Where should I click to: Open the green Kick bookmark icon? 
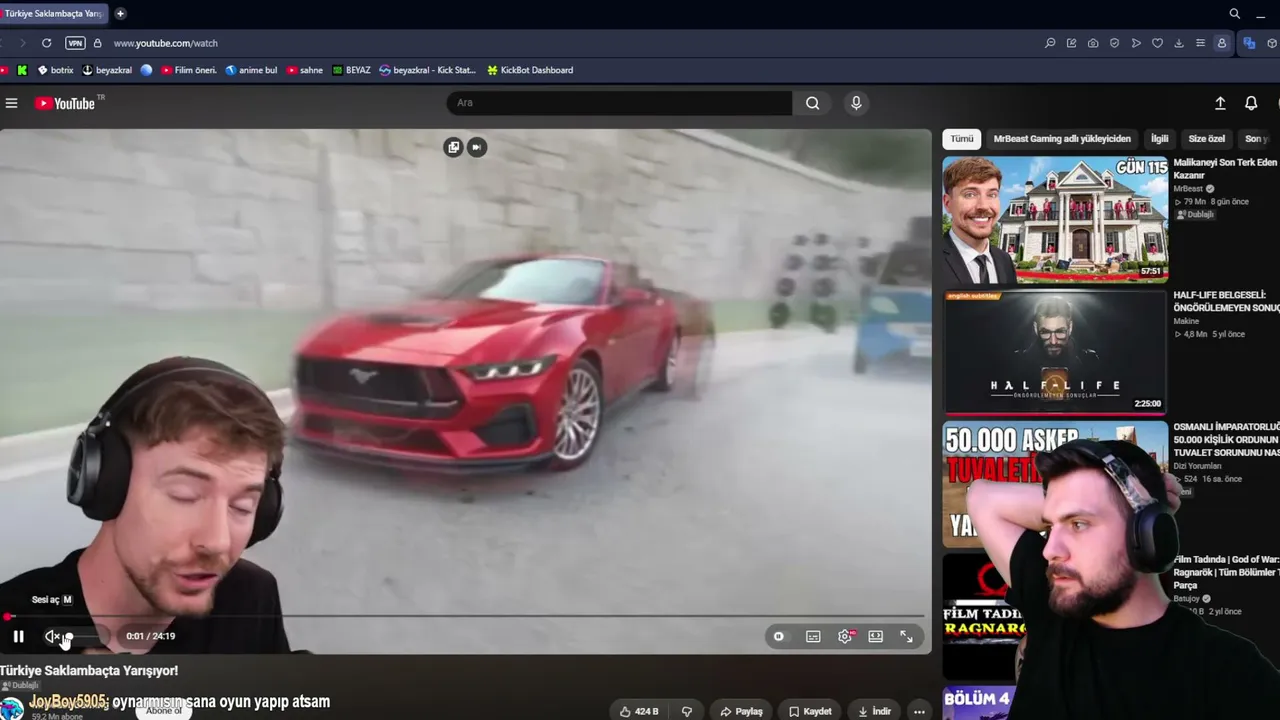[22, 70]
